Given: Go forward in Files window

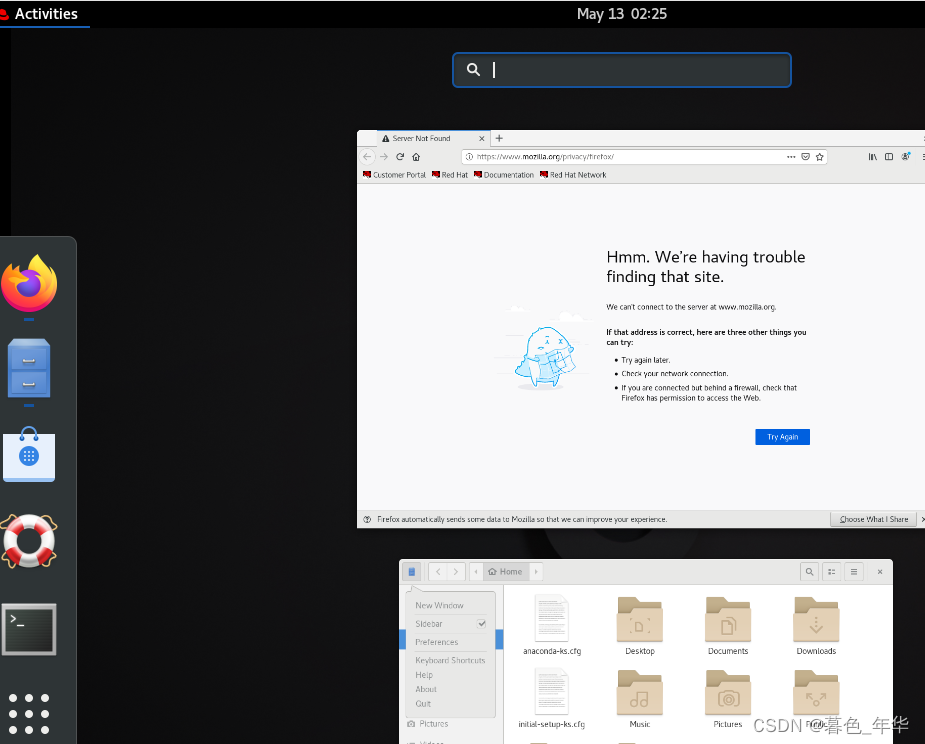Looking at the screenshot, I should [x=455, y=572].
